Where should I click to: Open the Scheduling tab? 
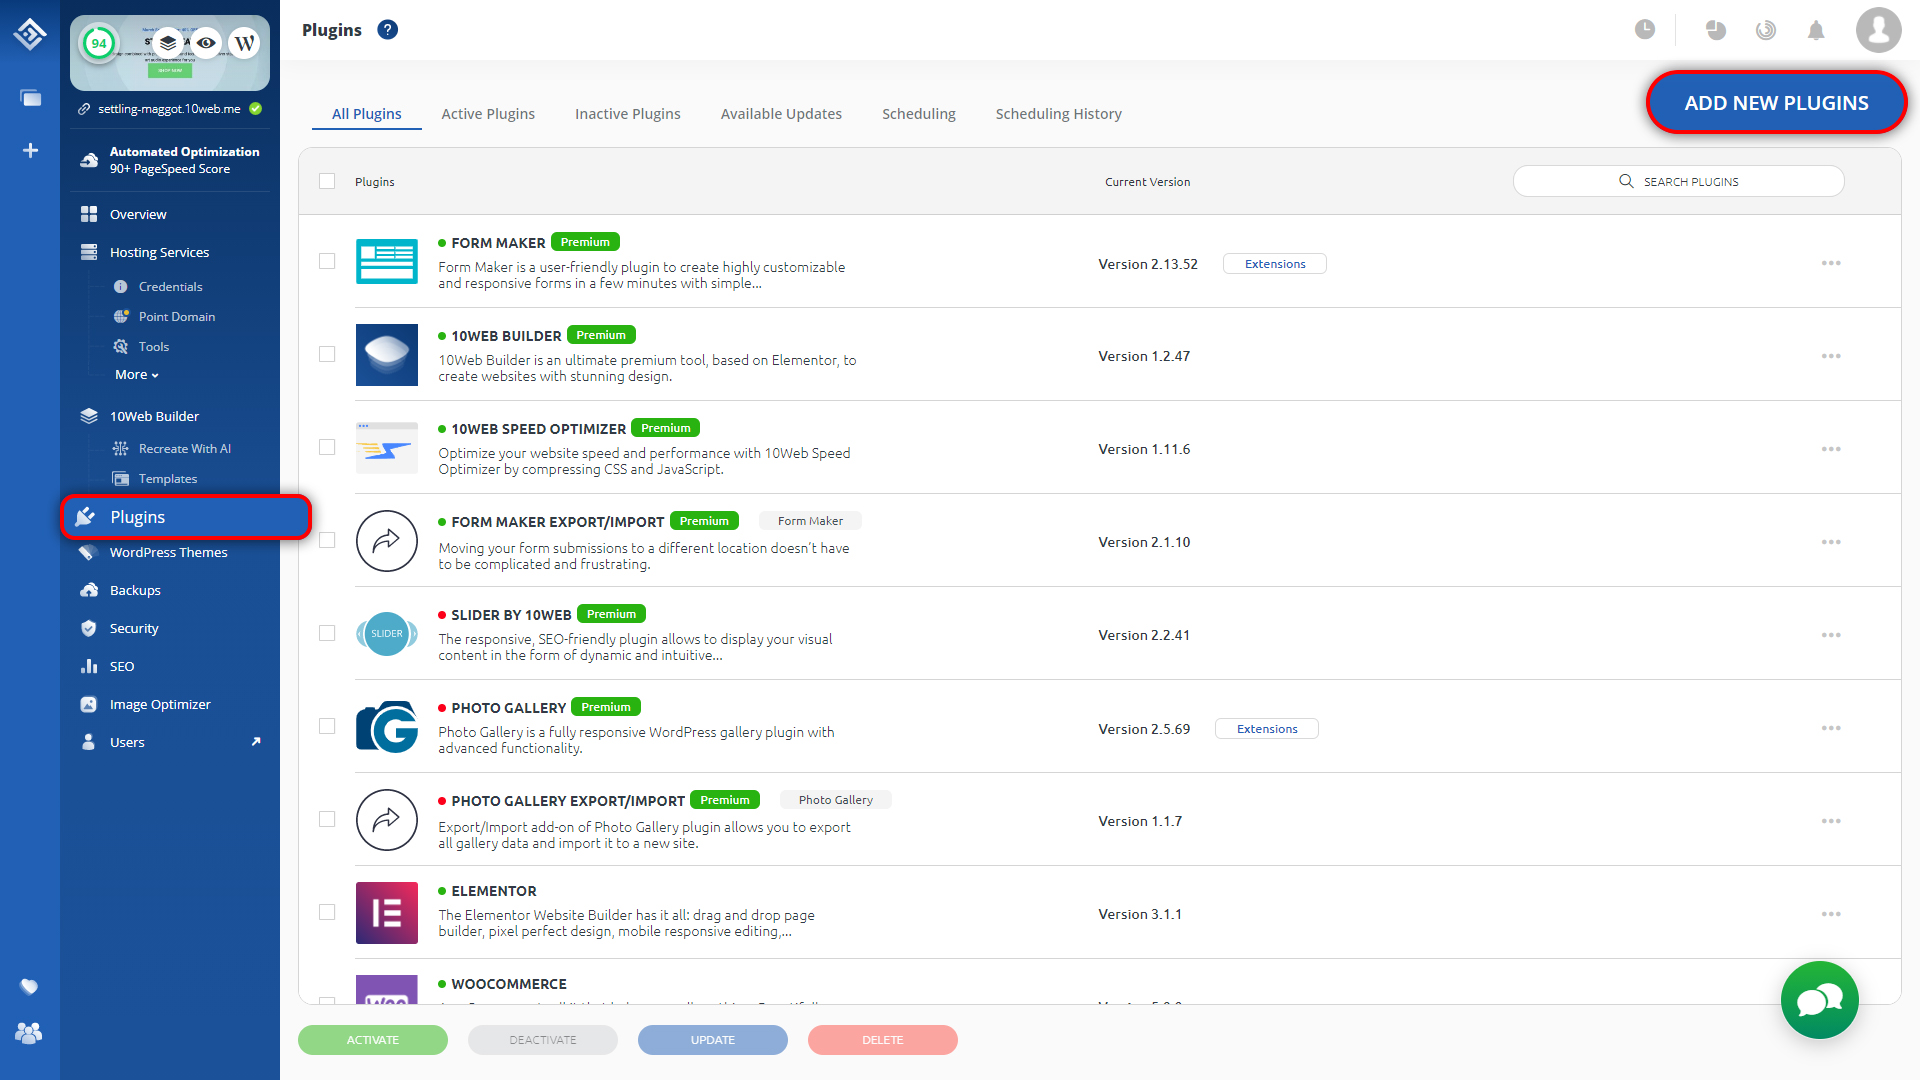click(919, 114)
